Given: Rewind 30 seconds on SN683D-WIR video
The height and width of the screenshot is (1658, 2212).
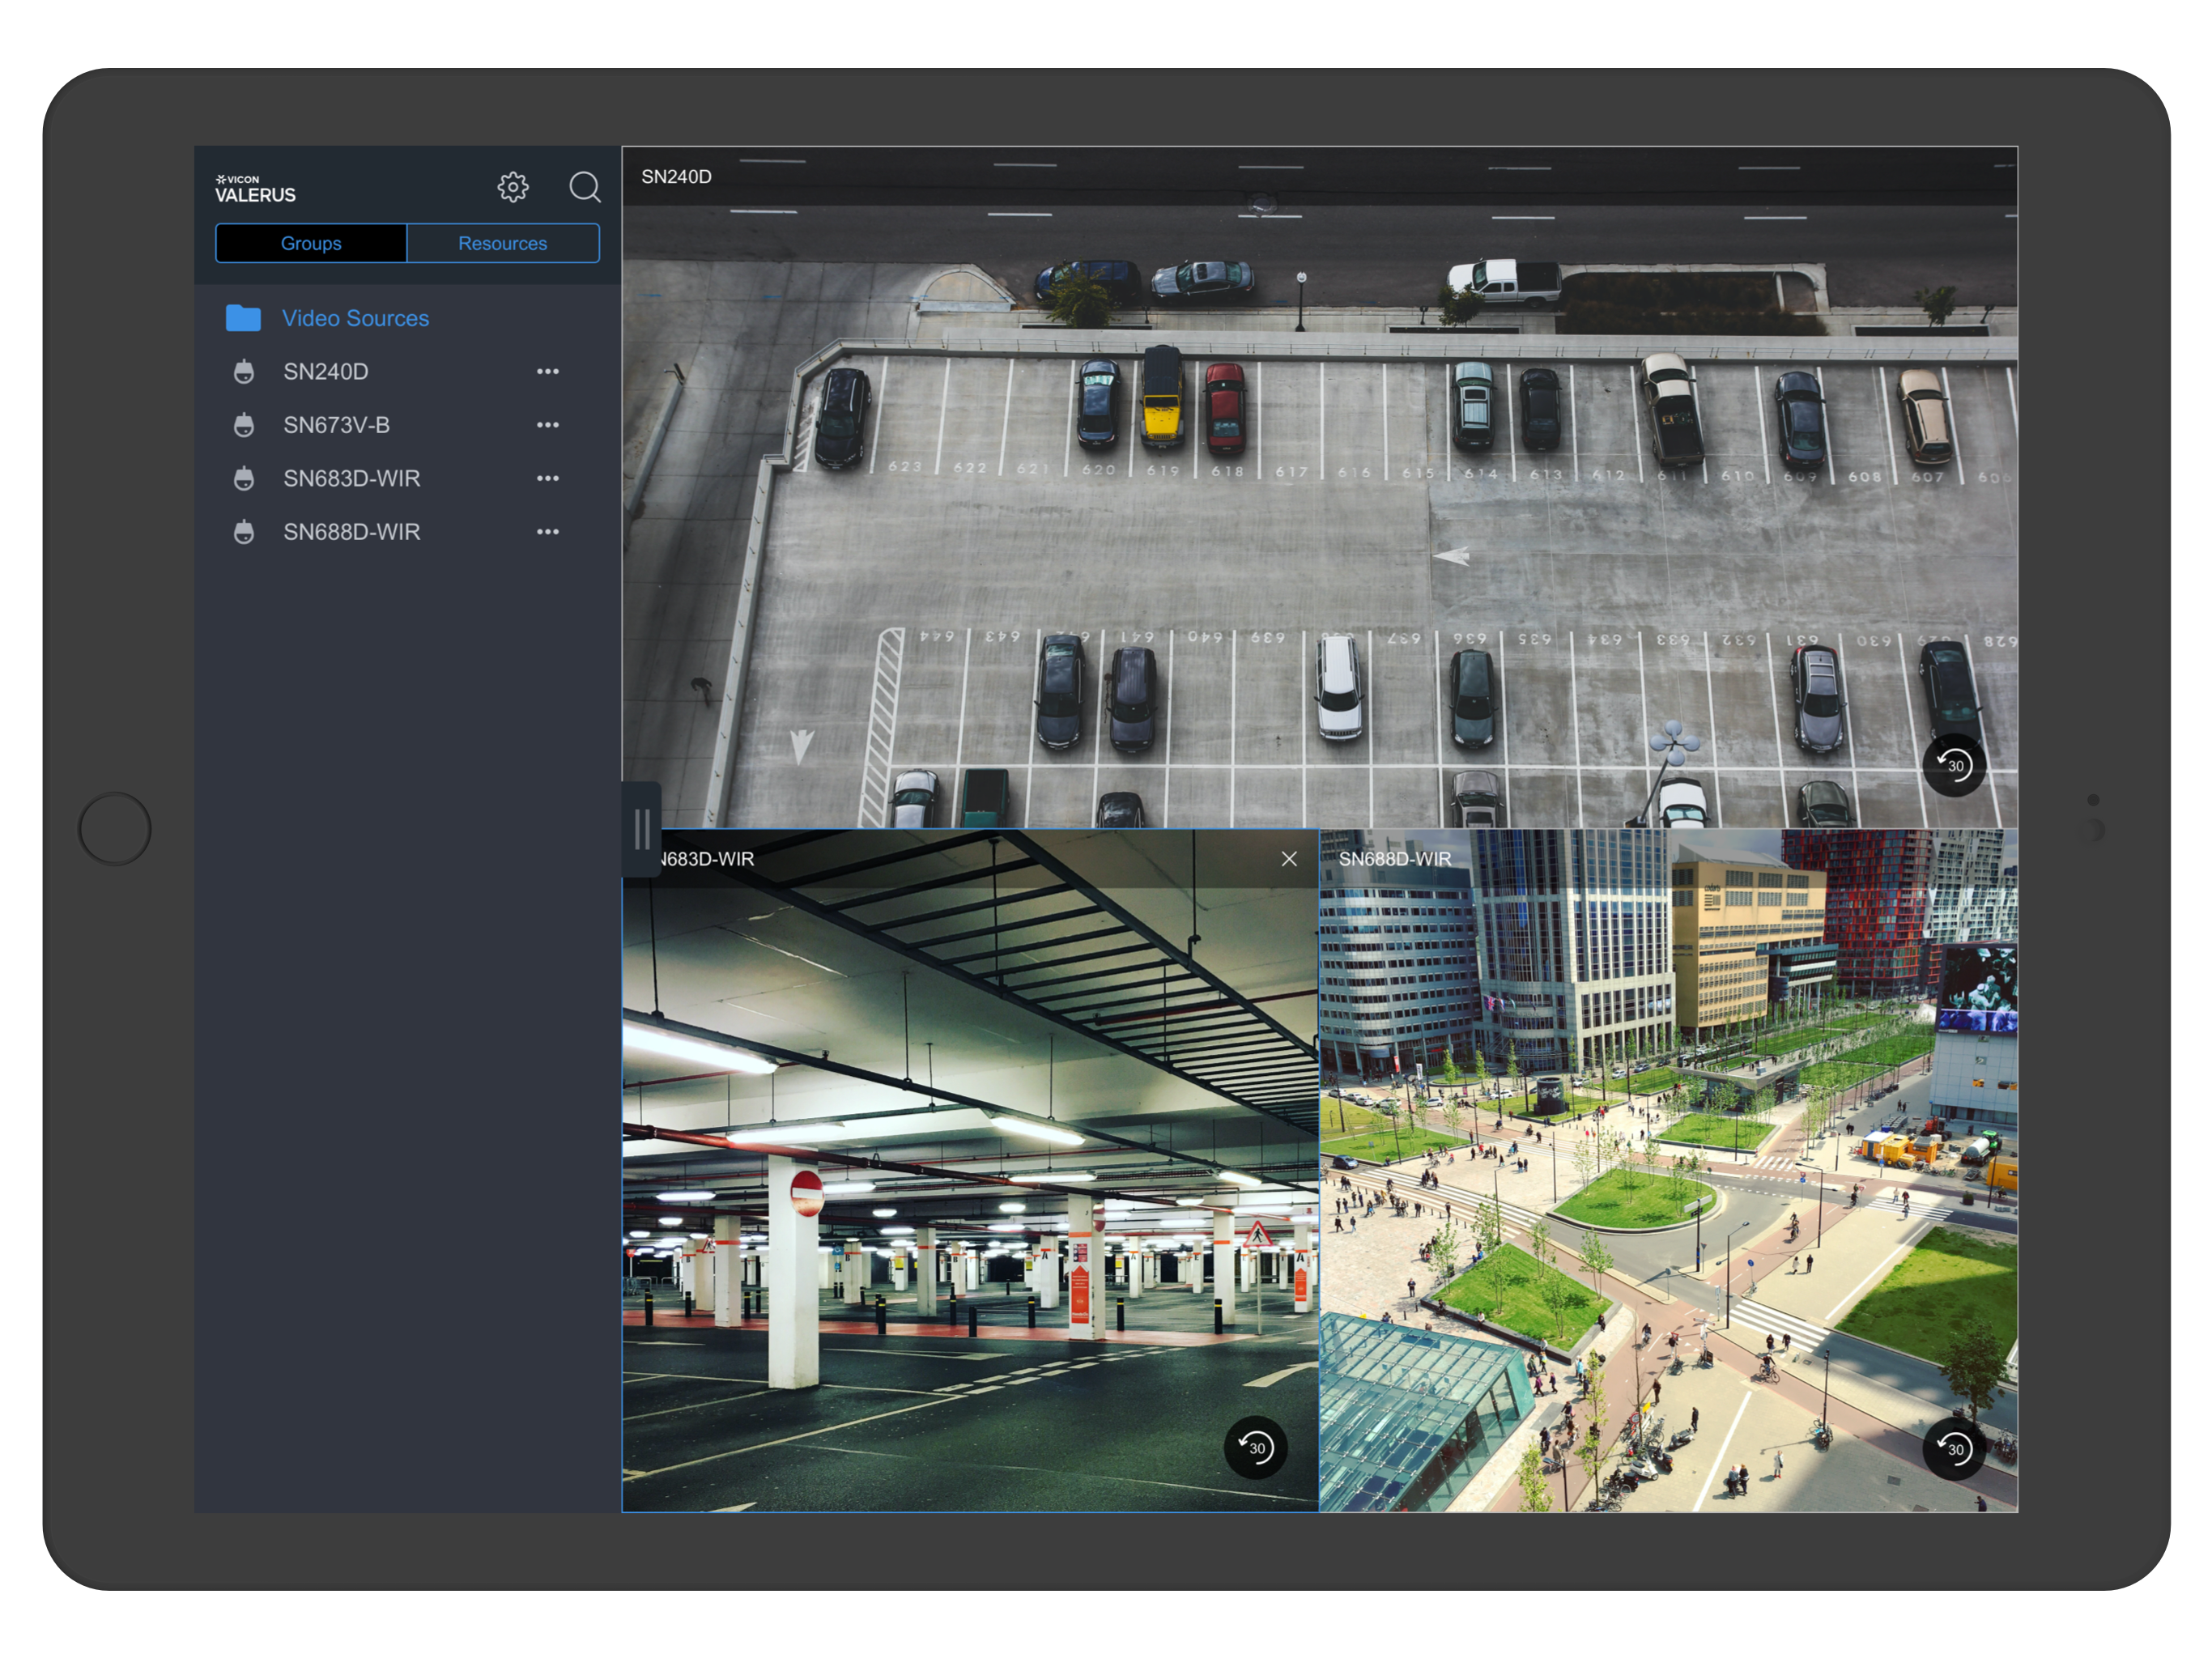Looking at the screenshot, I should pyautogui.click(x=1255, y=1447).
